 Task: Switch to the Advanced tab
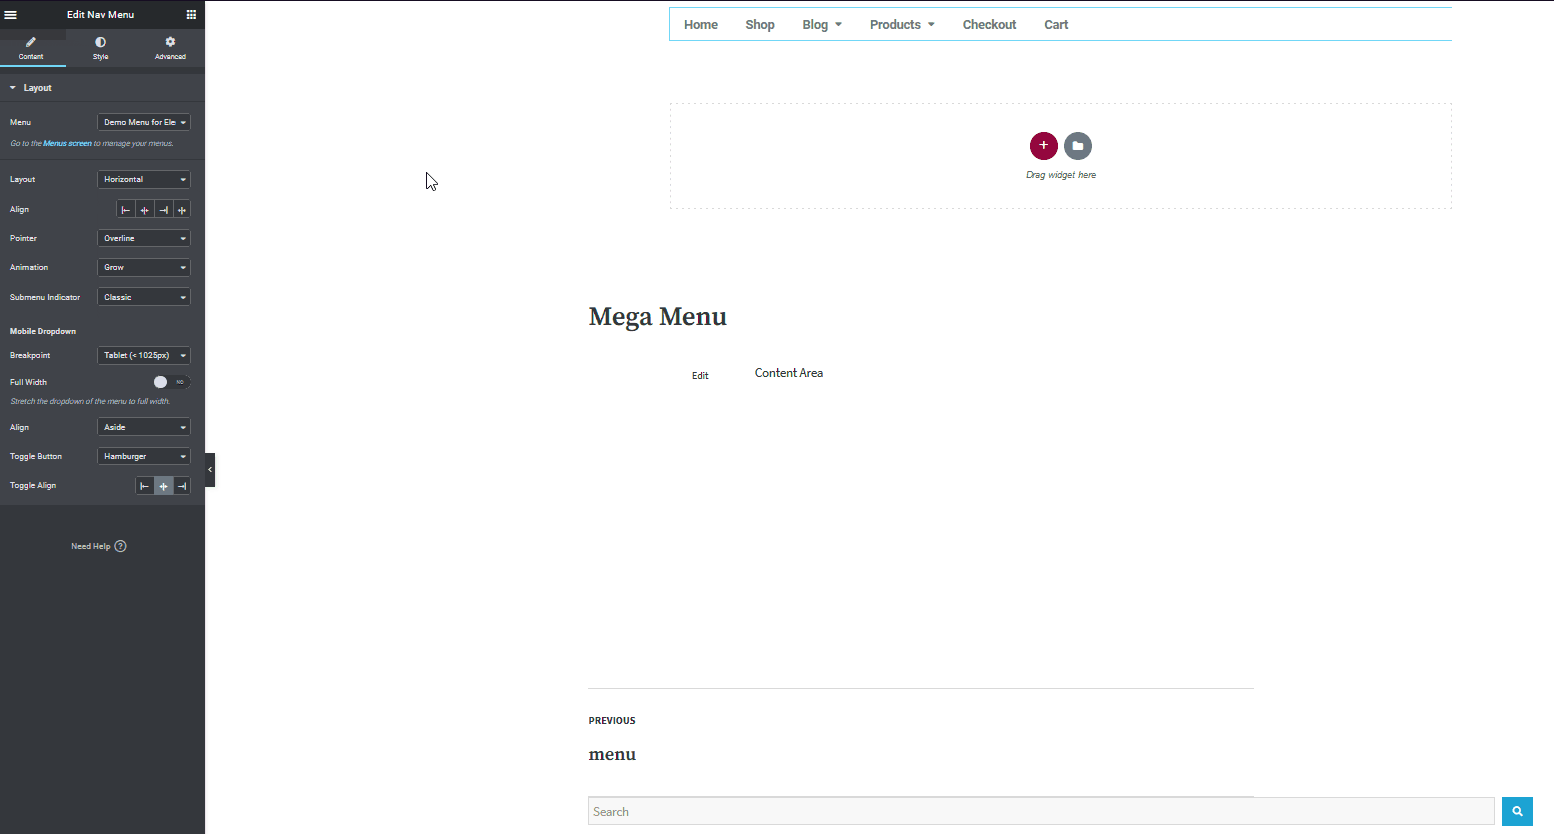tap(169, 48)
